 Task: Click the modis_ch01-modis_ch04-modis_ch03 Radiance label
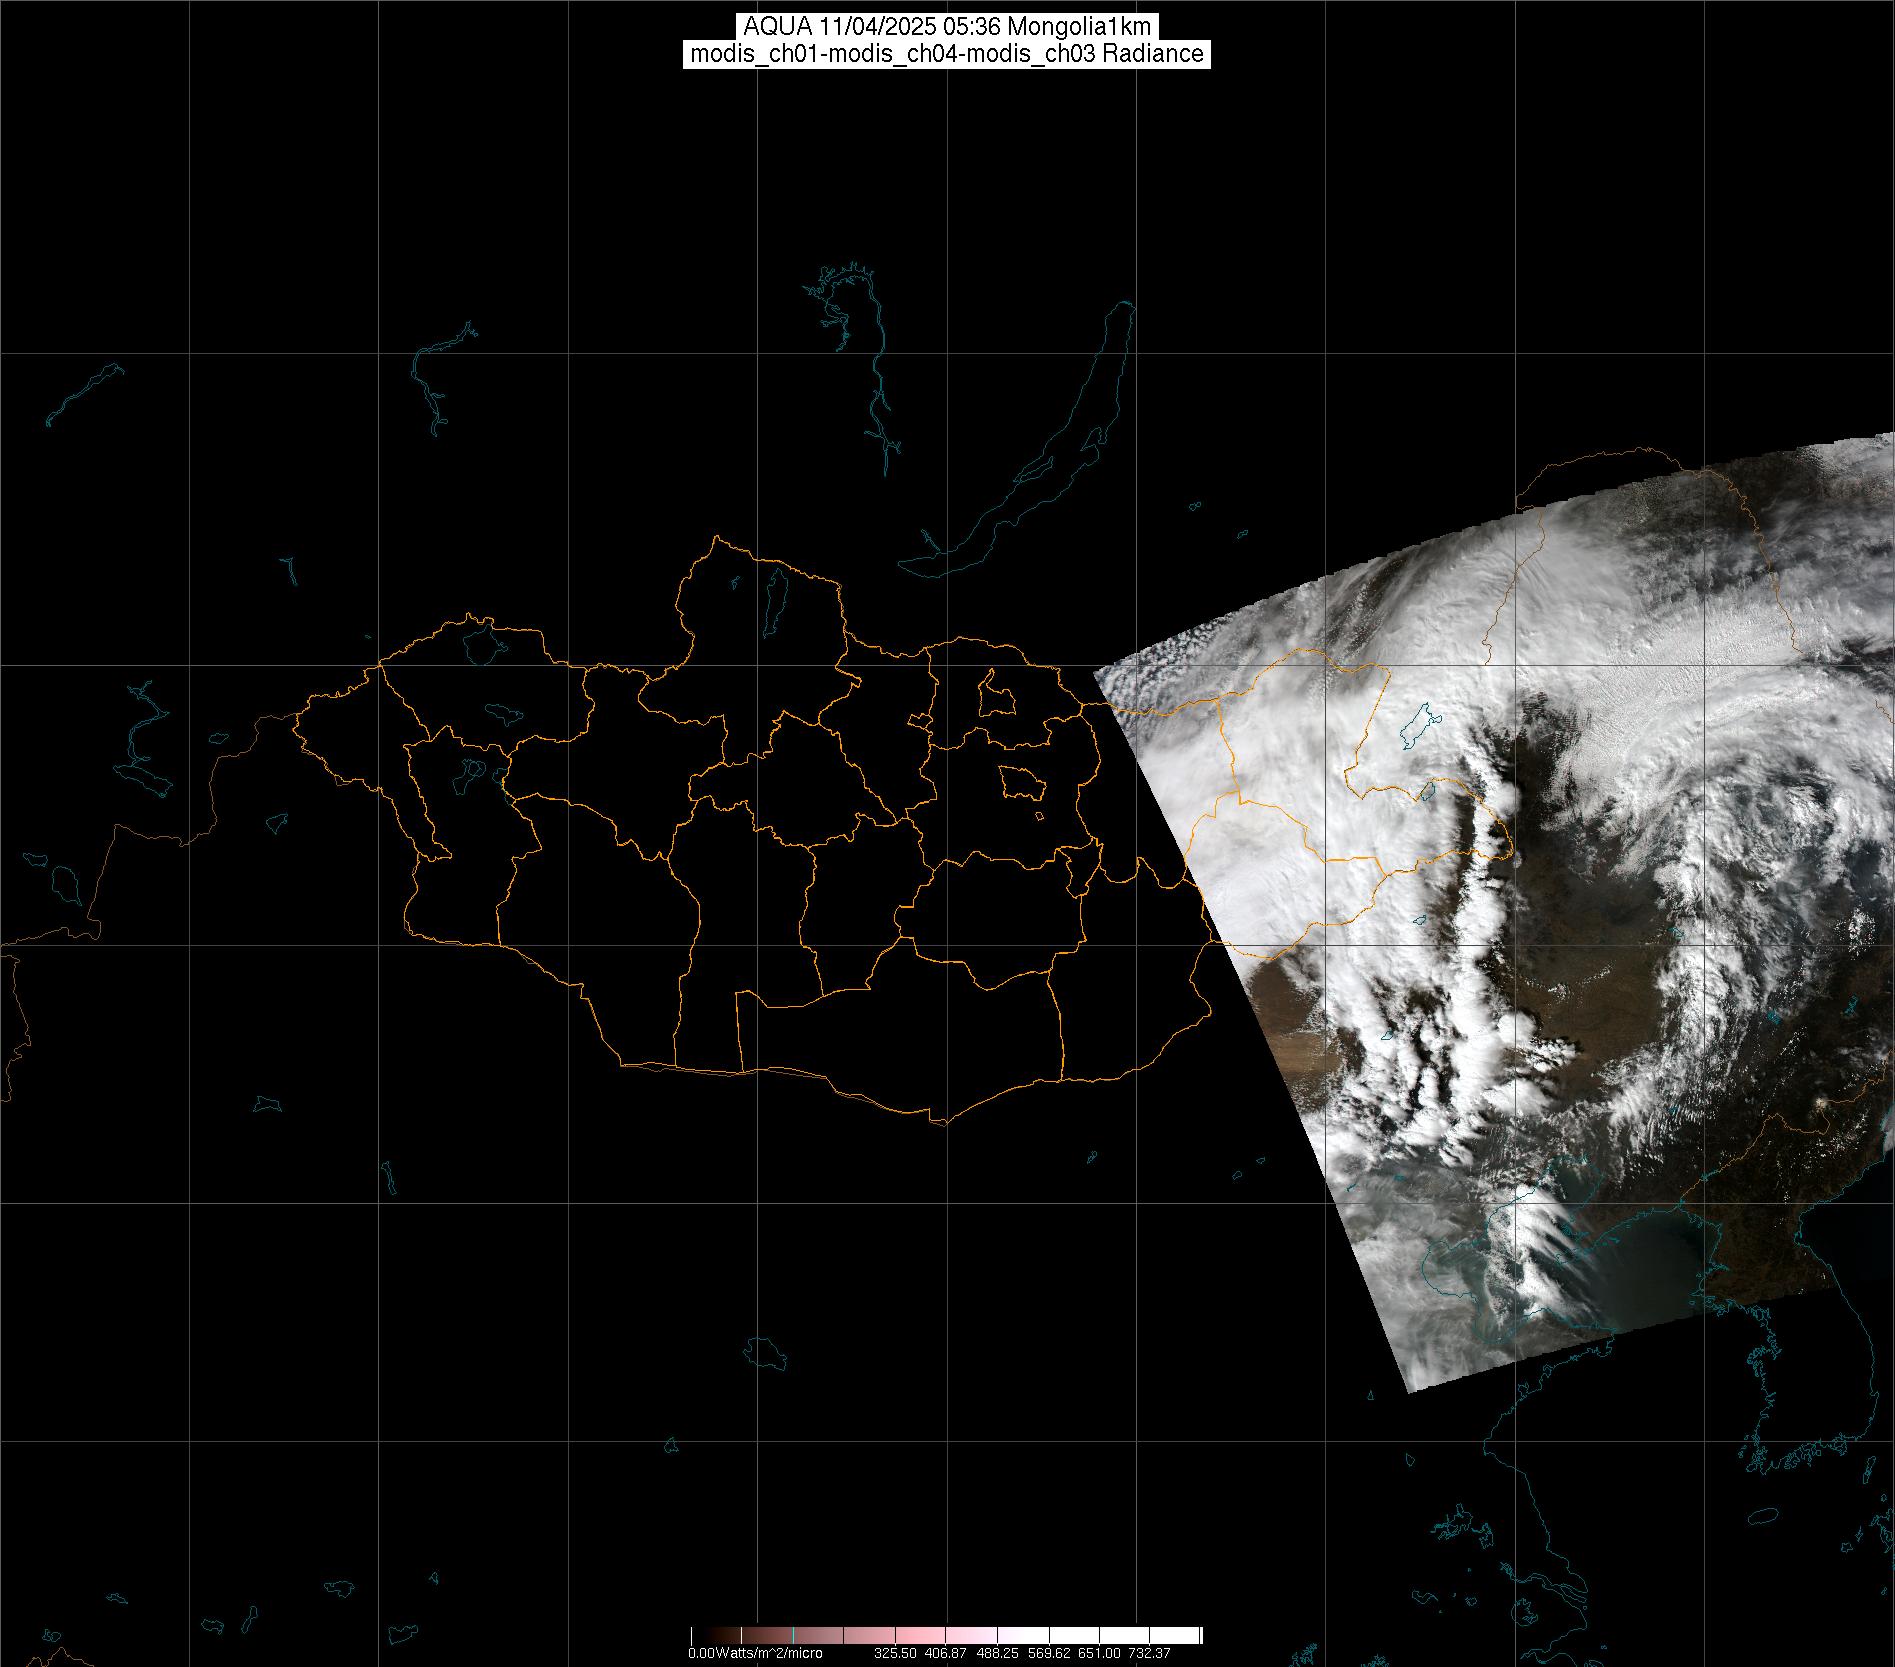point(947,54)
